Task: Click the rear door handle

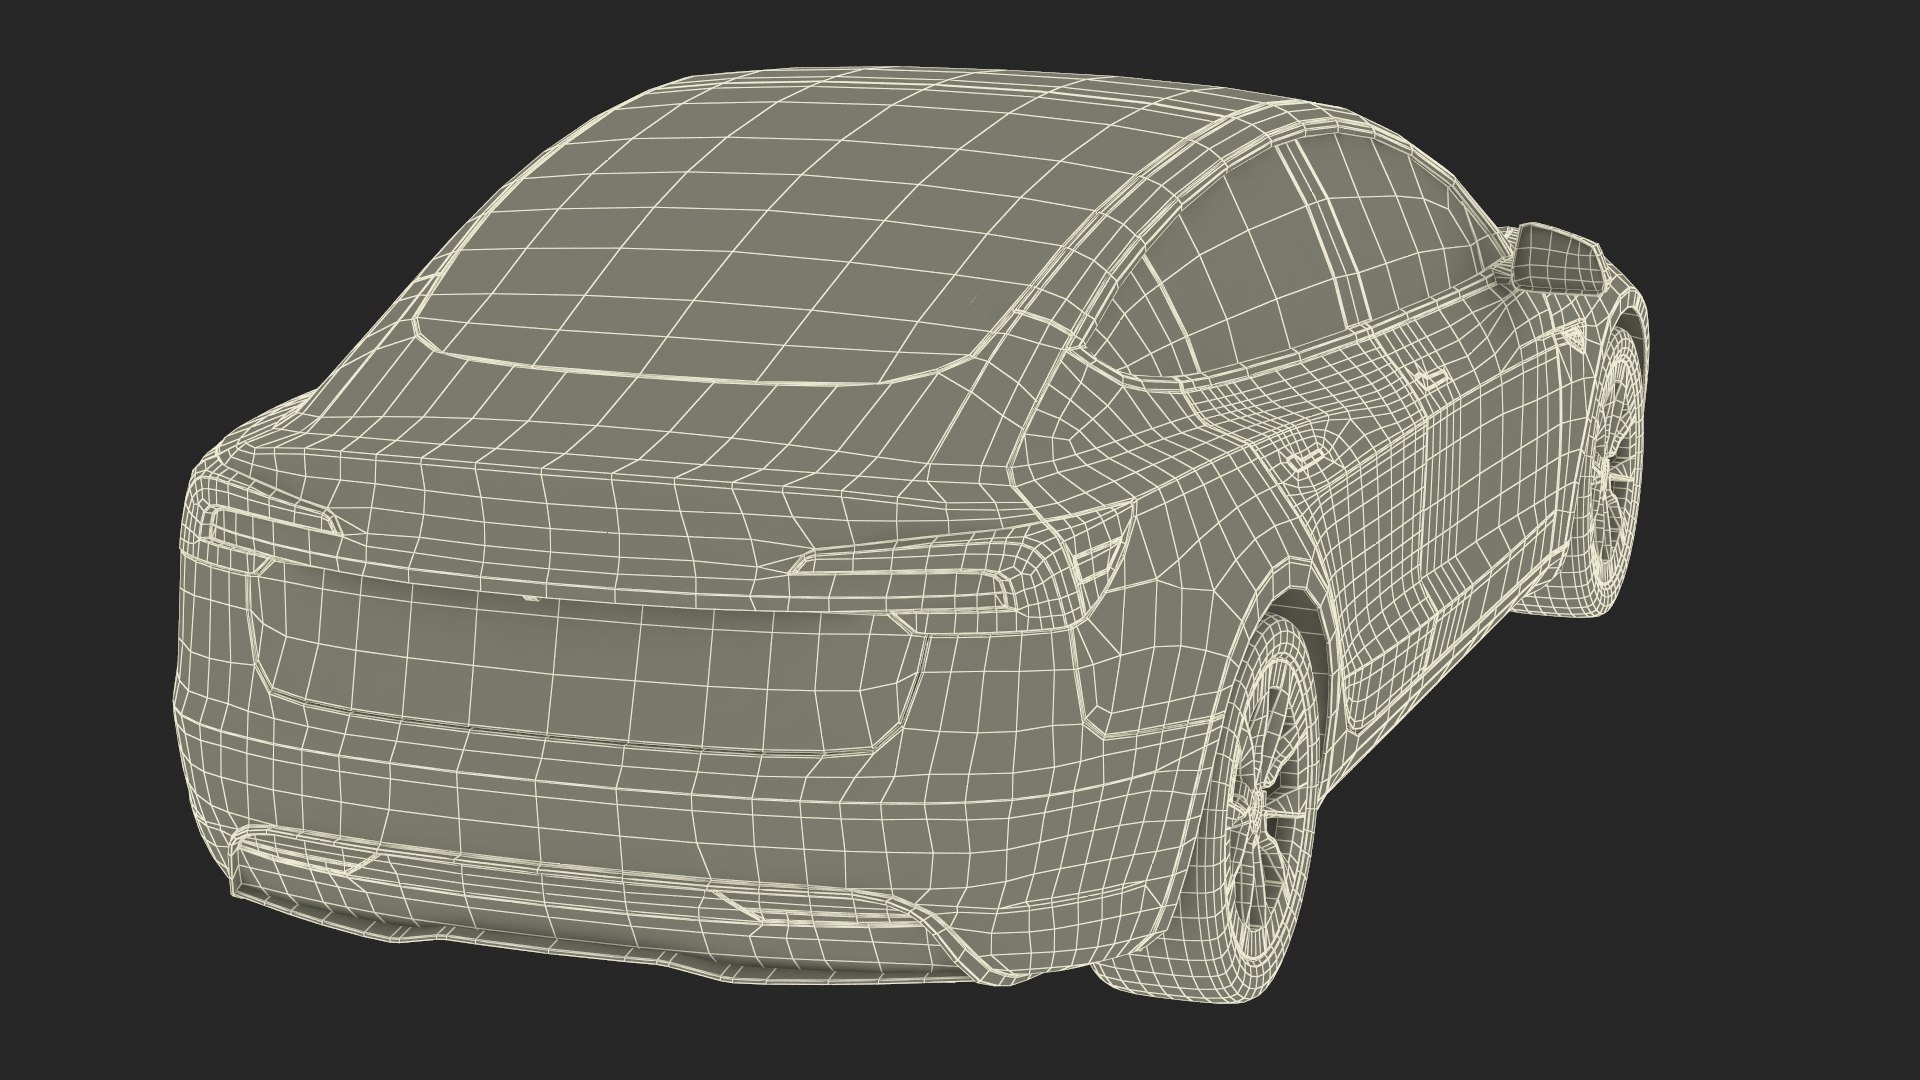Action: pos(1303,461)
